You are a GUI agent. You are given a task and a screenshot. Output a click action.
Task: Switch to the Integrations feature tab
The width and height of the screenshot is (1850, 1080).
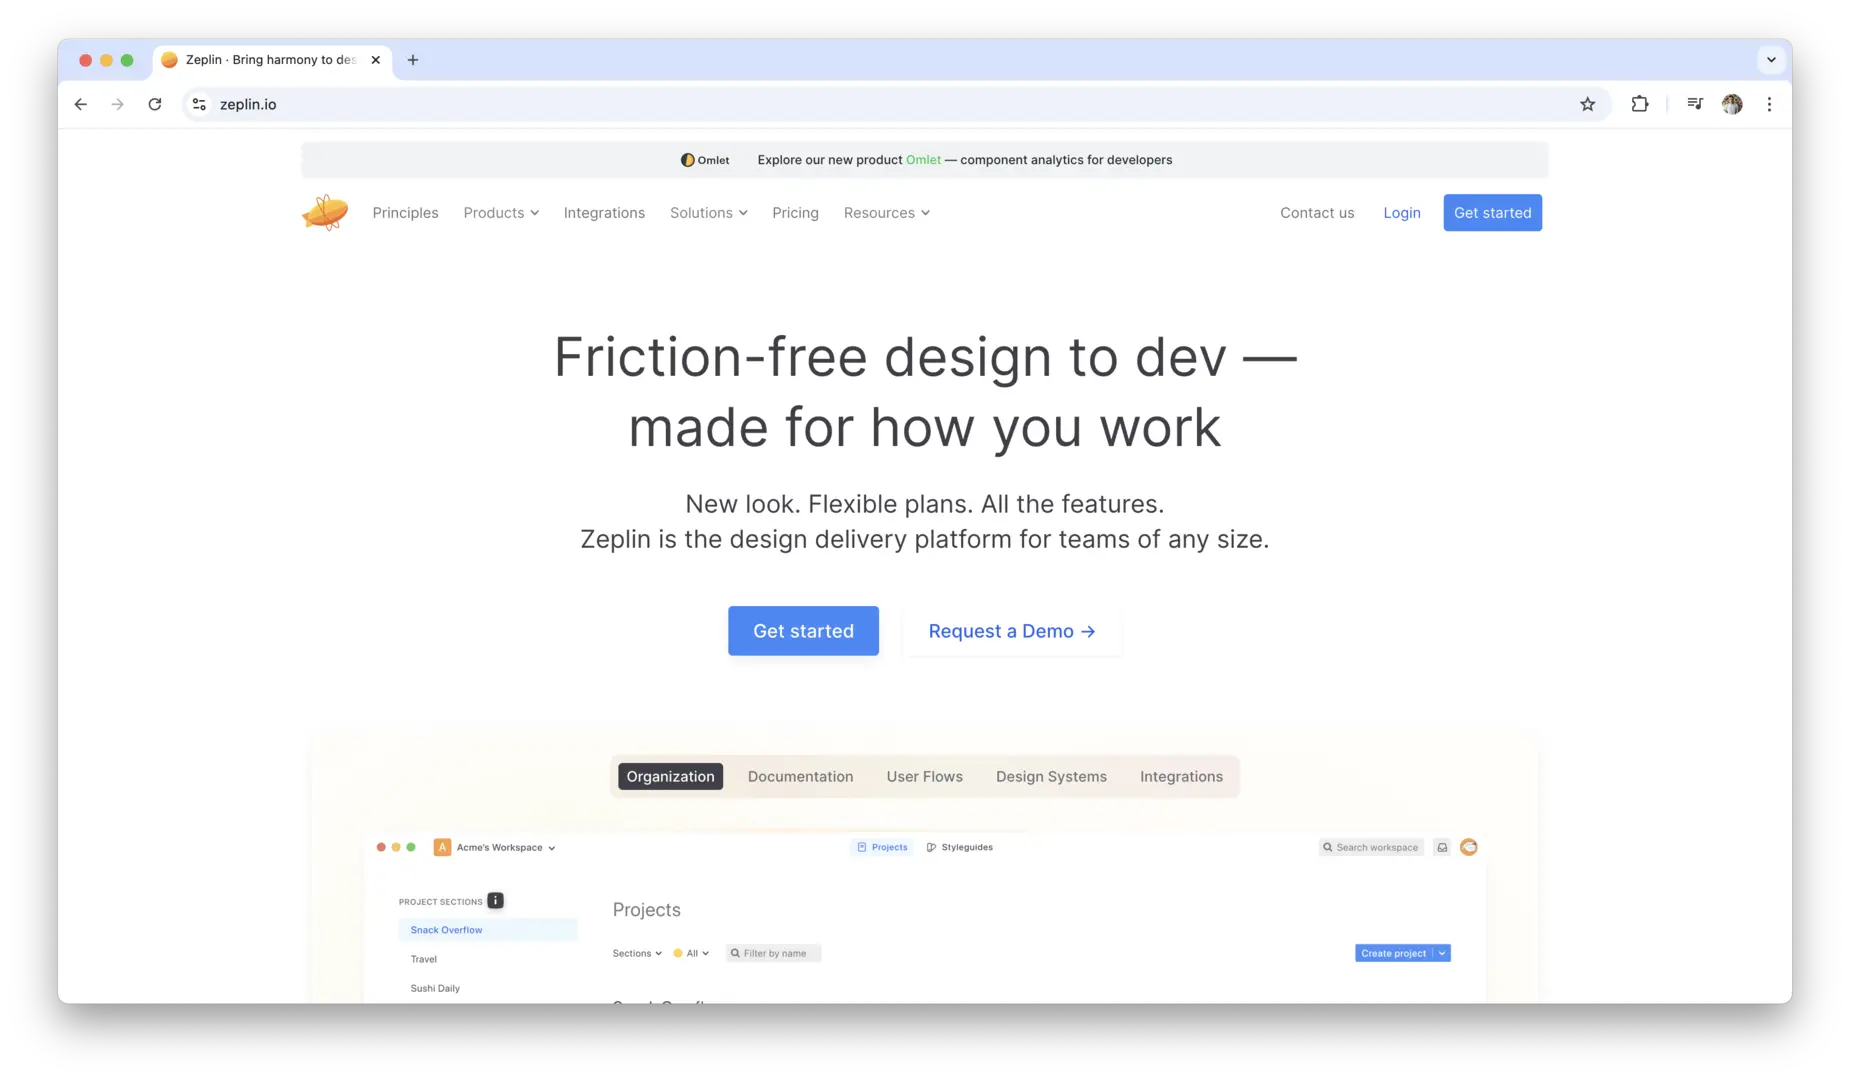1181,777
